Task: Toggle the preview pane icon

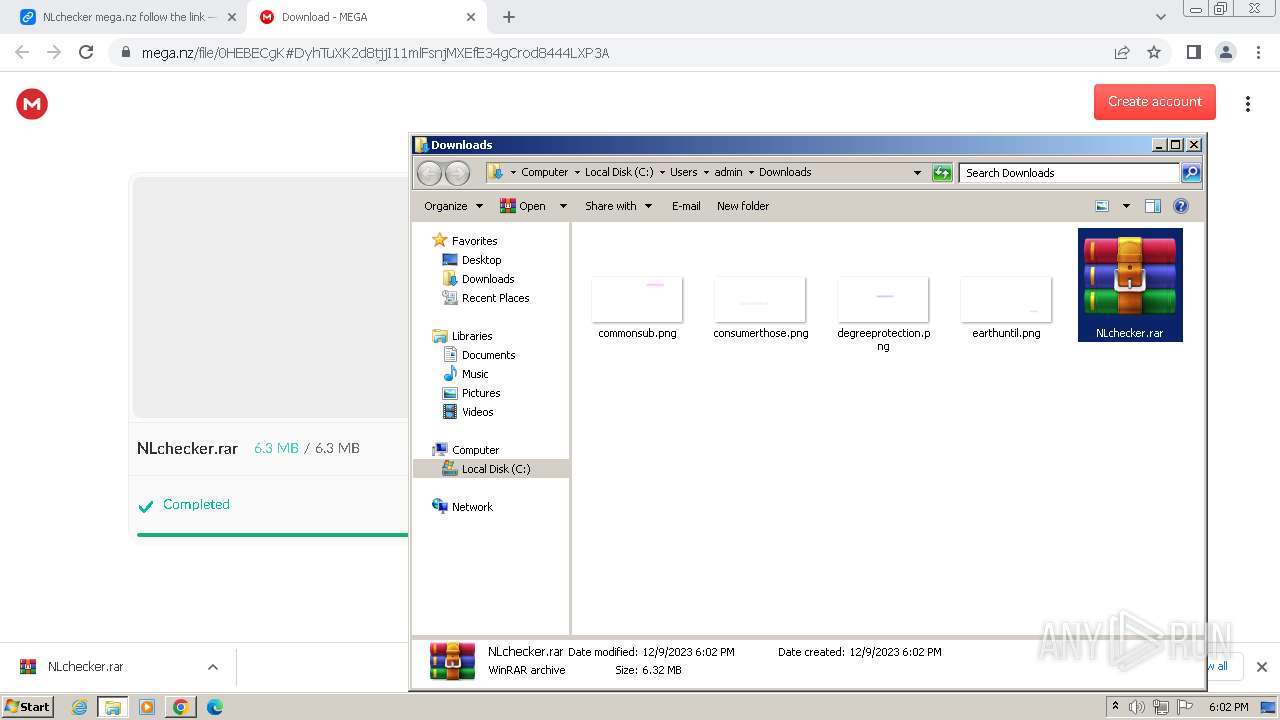Action: [1153, 206]
